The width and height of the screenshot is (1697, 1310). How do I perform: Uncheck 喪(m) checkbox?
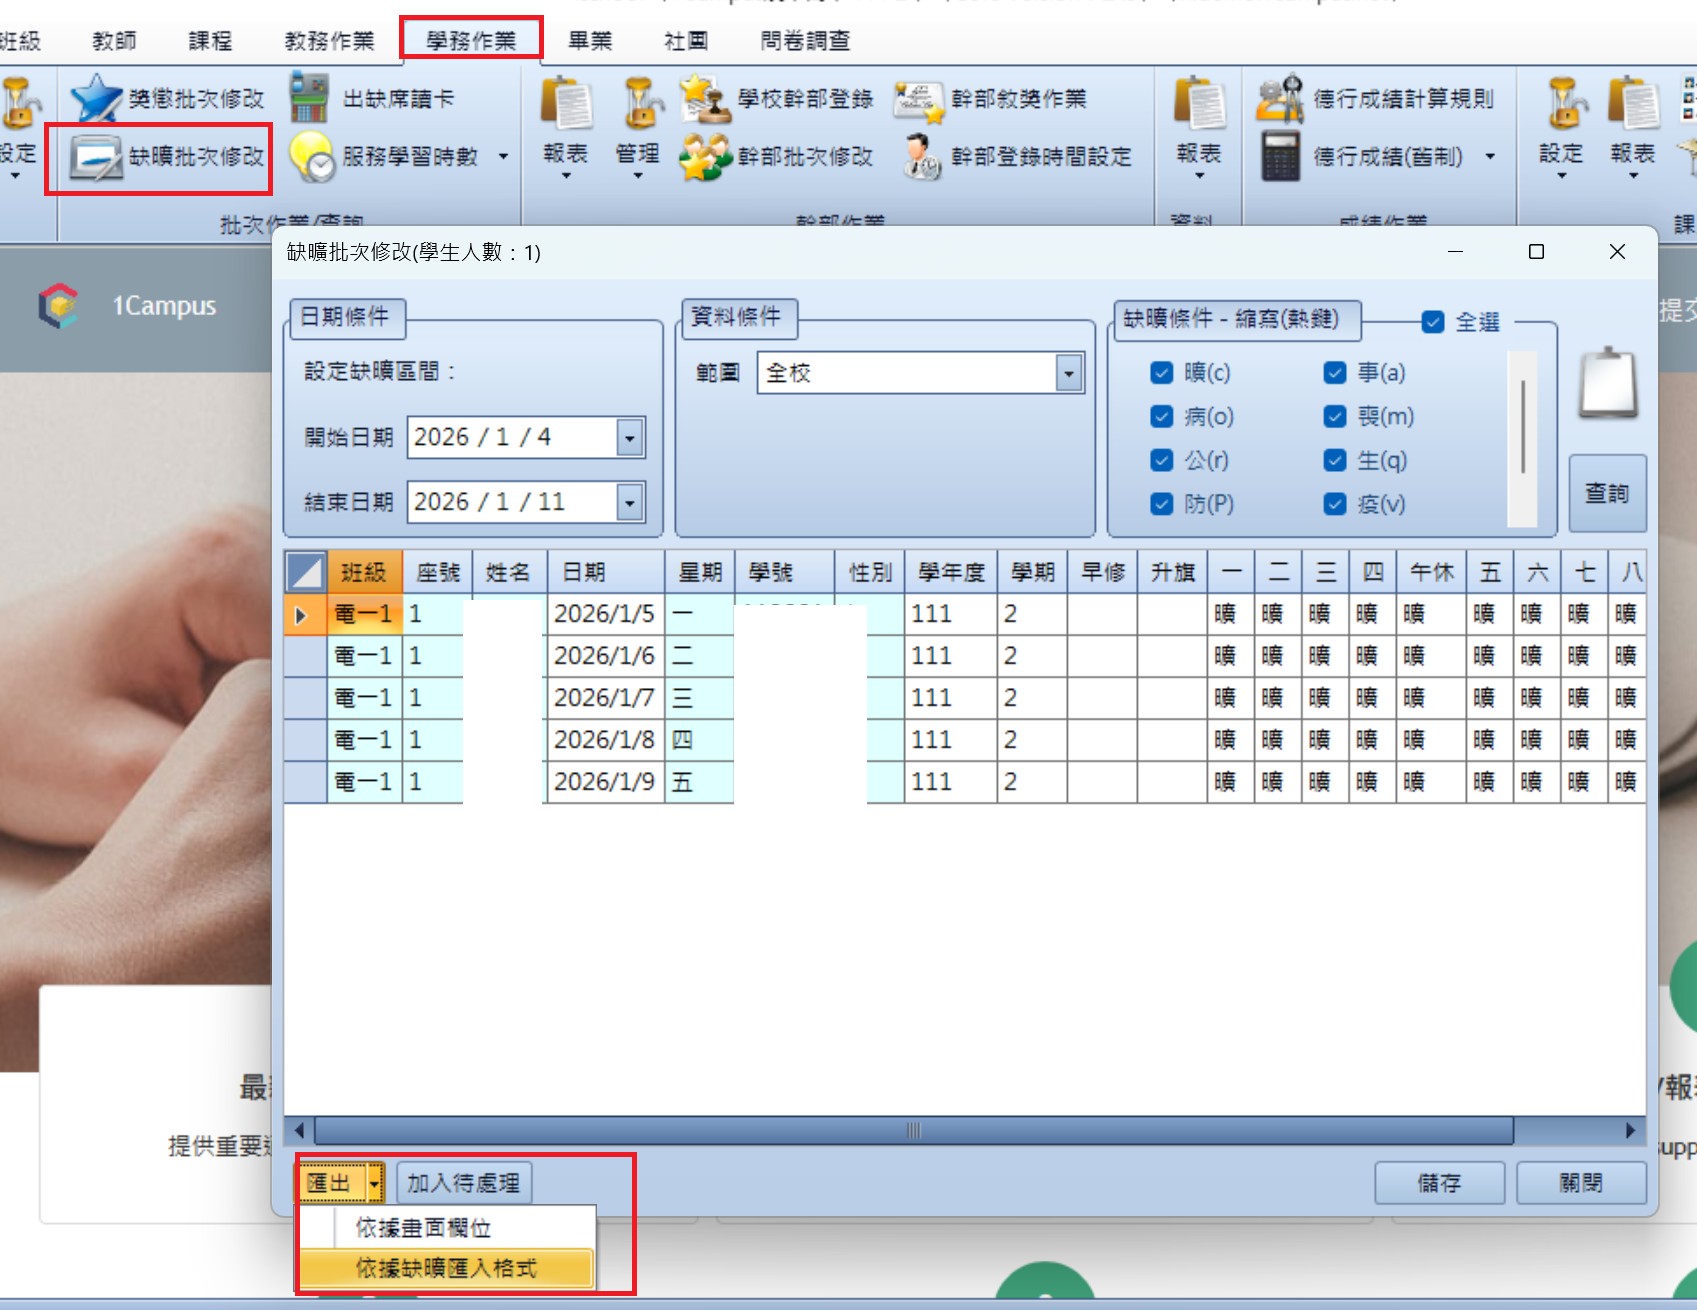(x=1335, y=416)
